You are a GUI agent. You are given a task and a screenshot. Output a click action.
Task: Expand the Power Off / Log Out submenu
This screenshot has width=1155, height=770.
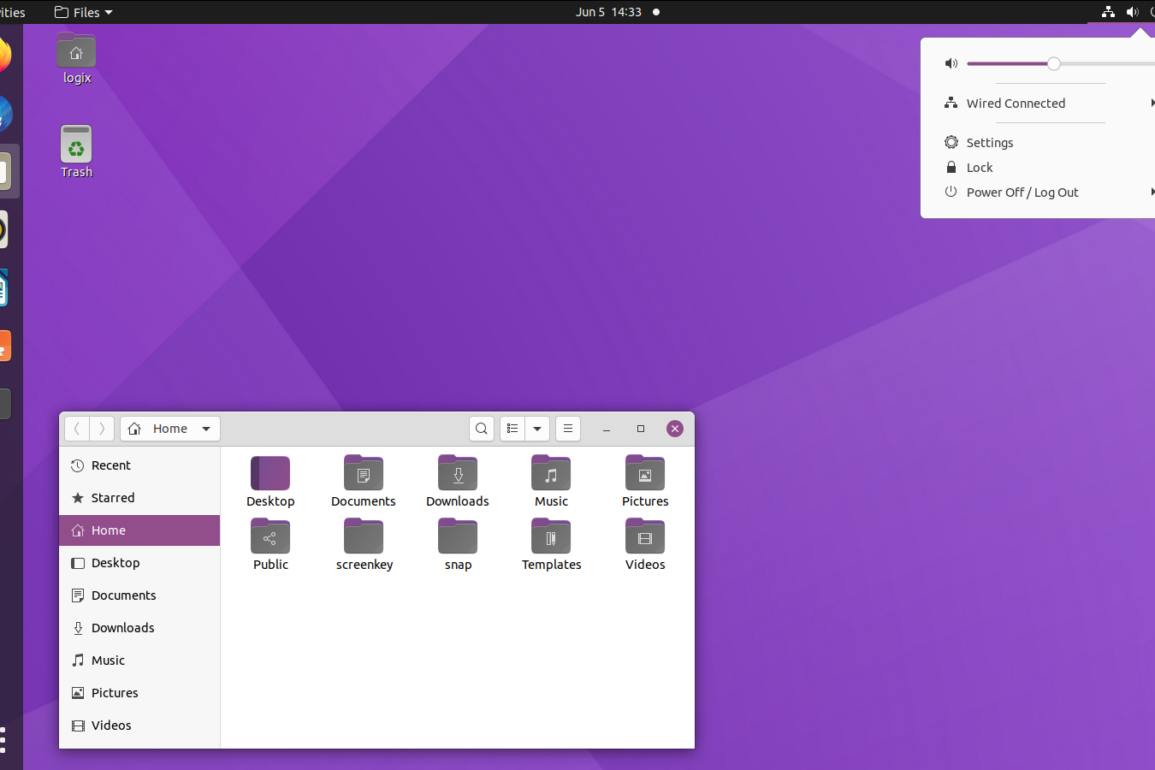(x=1022, y=193)
